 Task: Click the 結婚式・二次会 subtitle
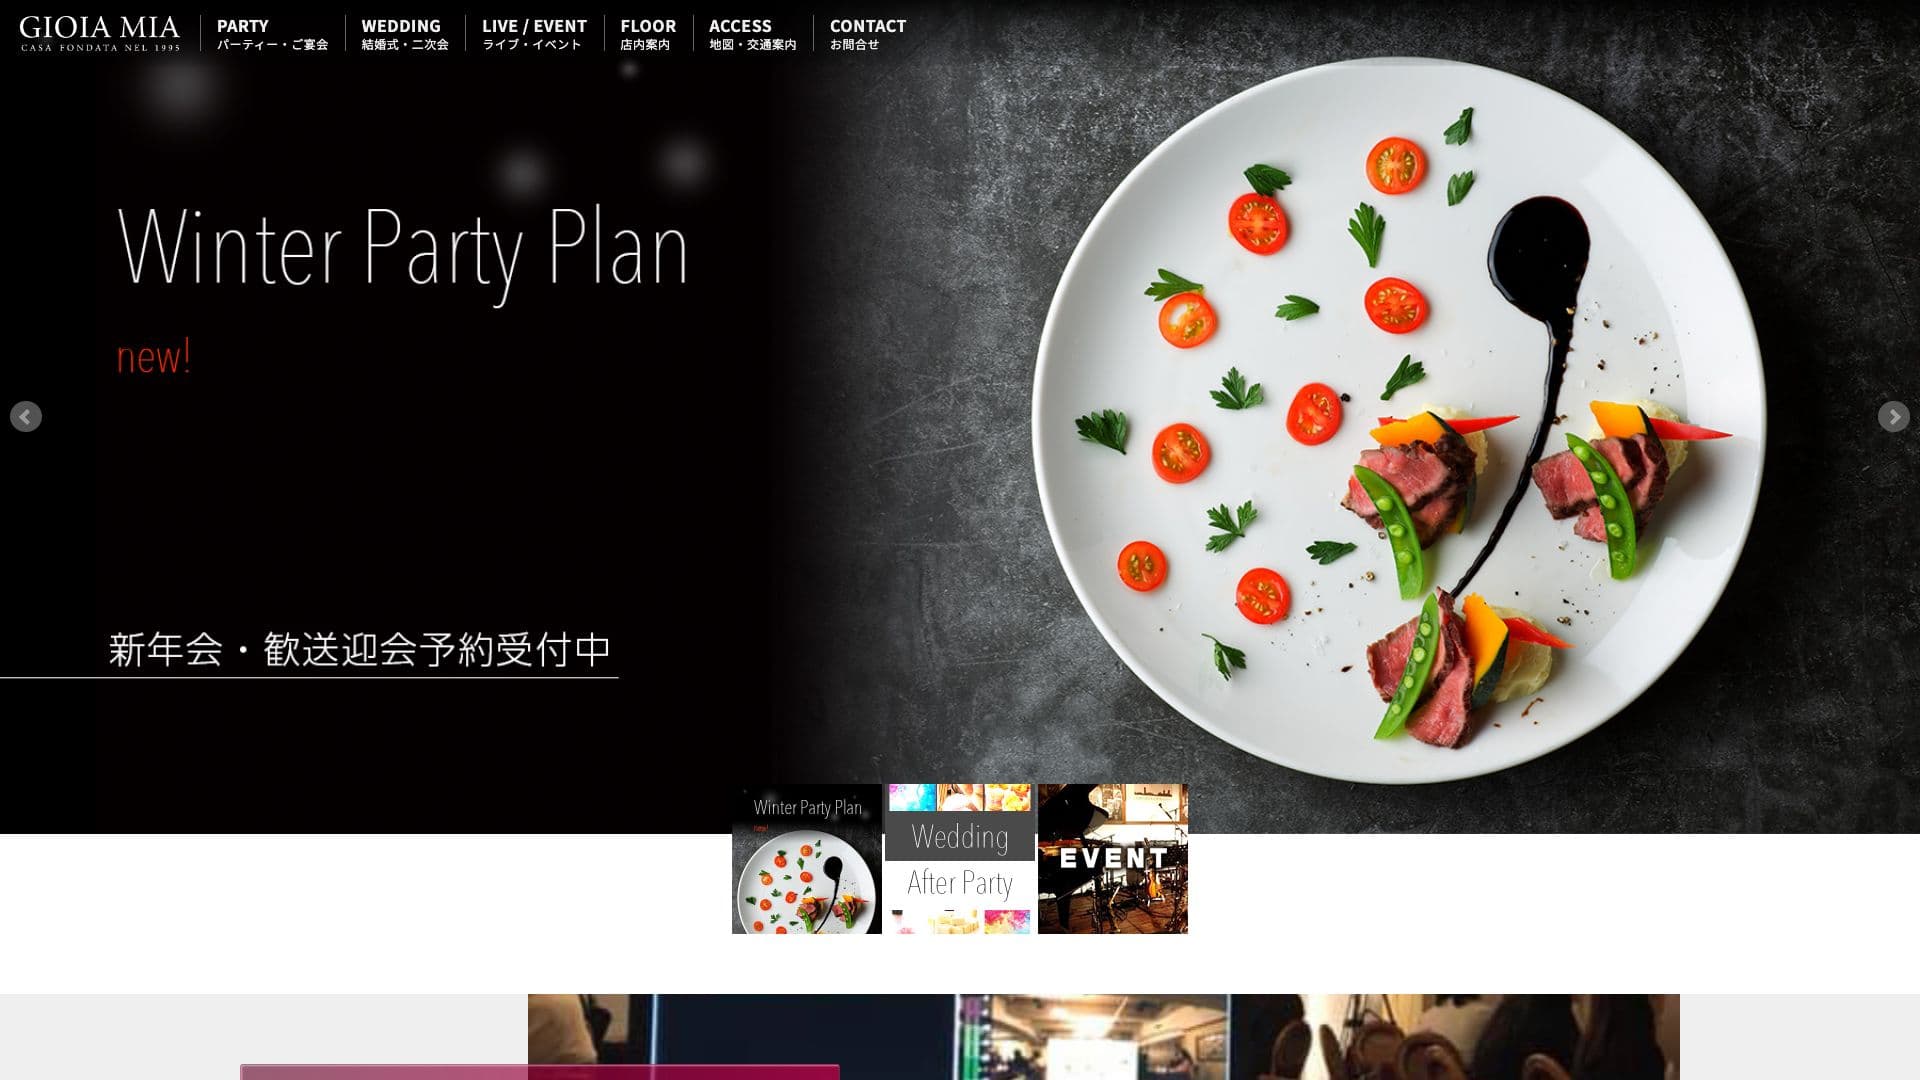405,45
